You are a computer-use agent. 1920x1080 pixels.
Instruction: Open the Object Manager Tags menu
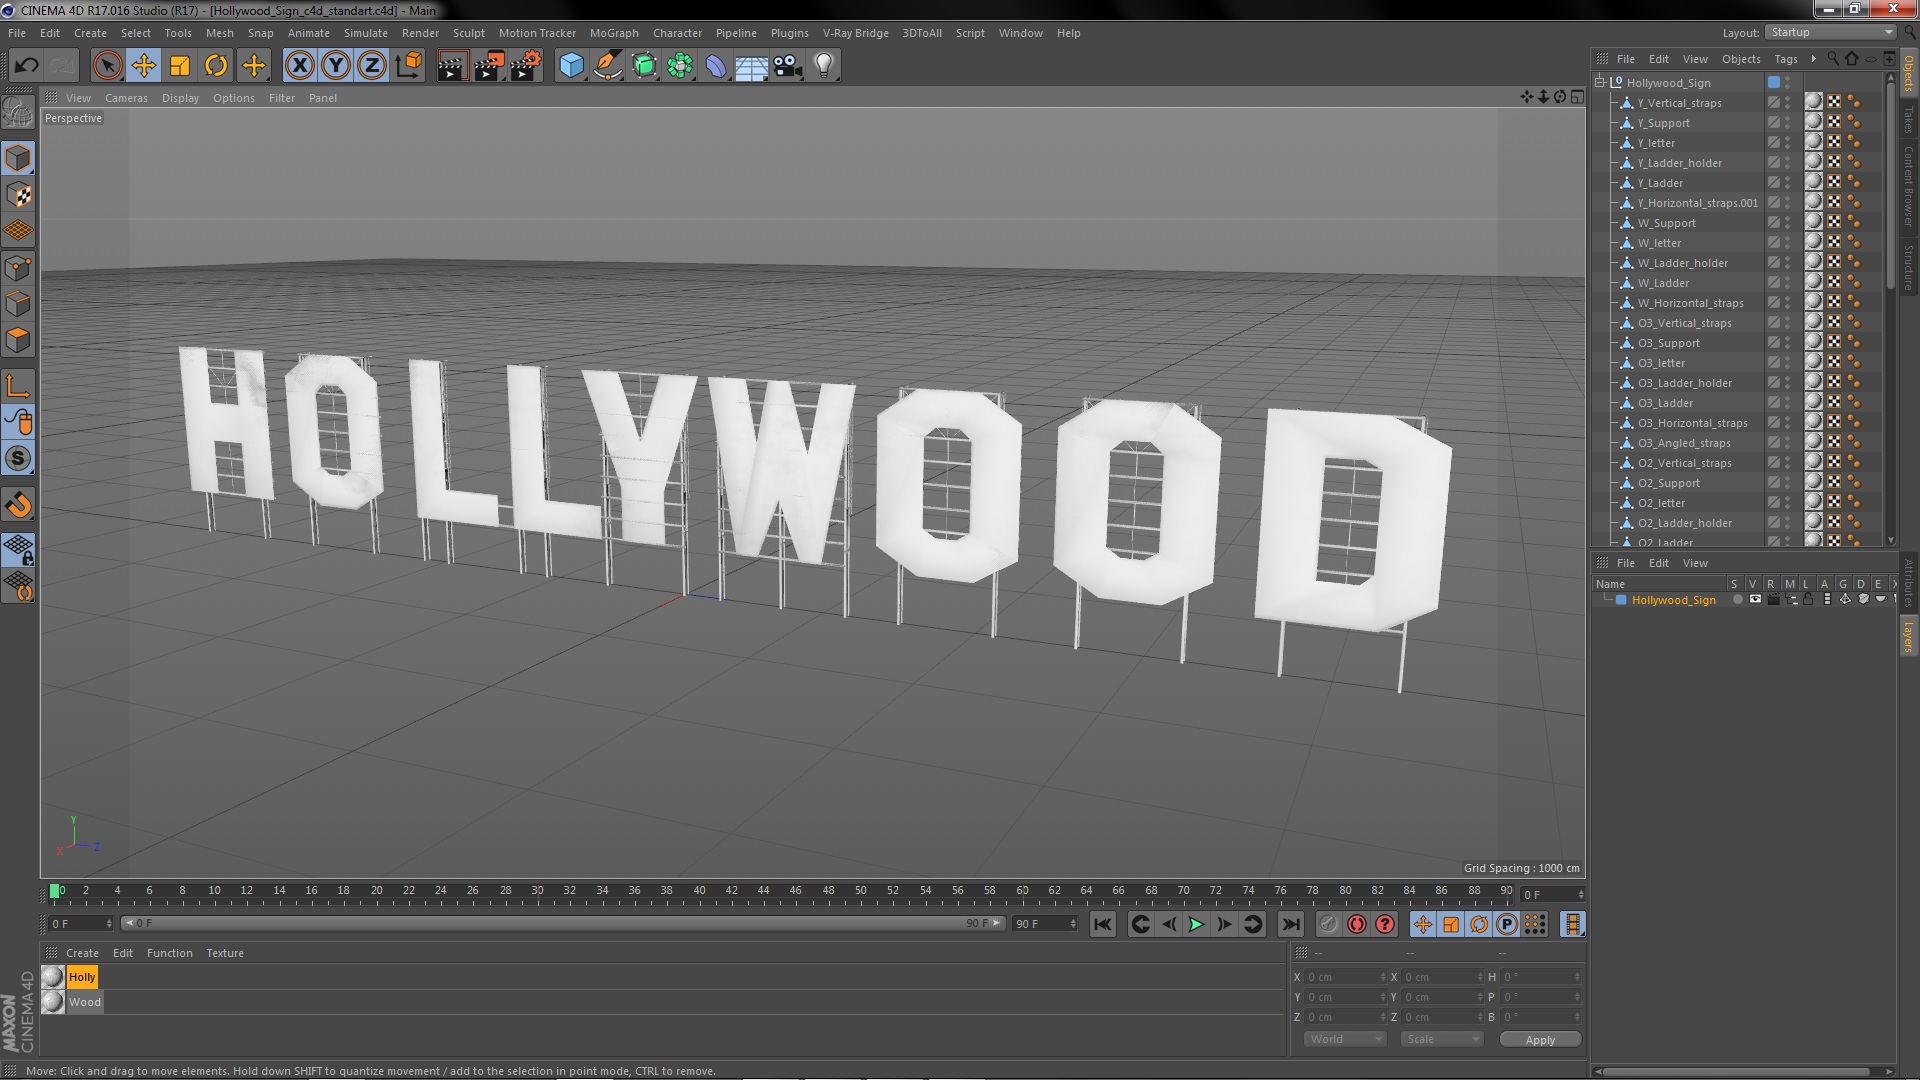pyautogui.click(x=1786, y=59)
